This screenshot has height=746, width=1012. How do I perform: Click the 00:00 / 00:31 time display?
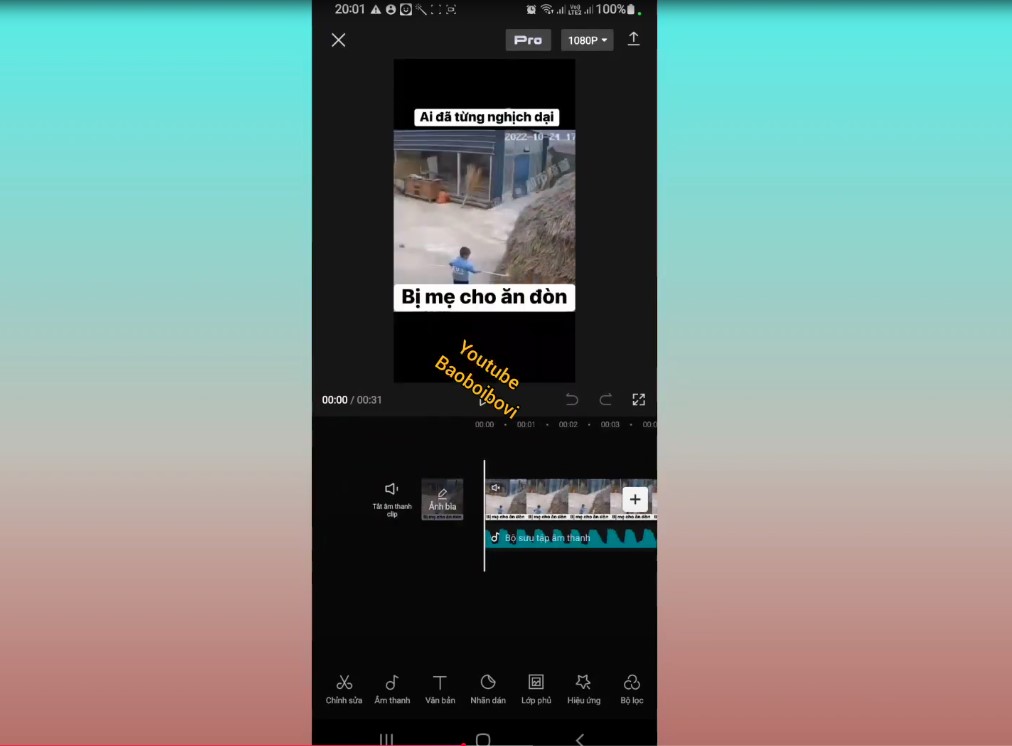352,400
